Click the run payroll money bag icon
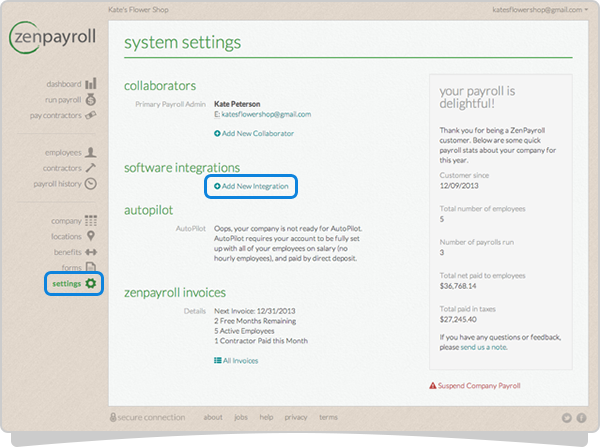 click(91, 100)
